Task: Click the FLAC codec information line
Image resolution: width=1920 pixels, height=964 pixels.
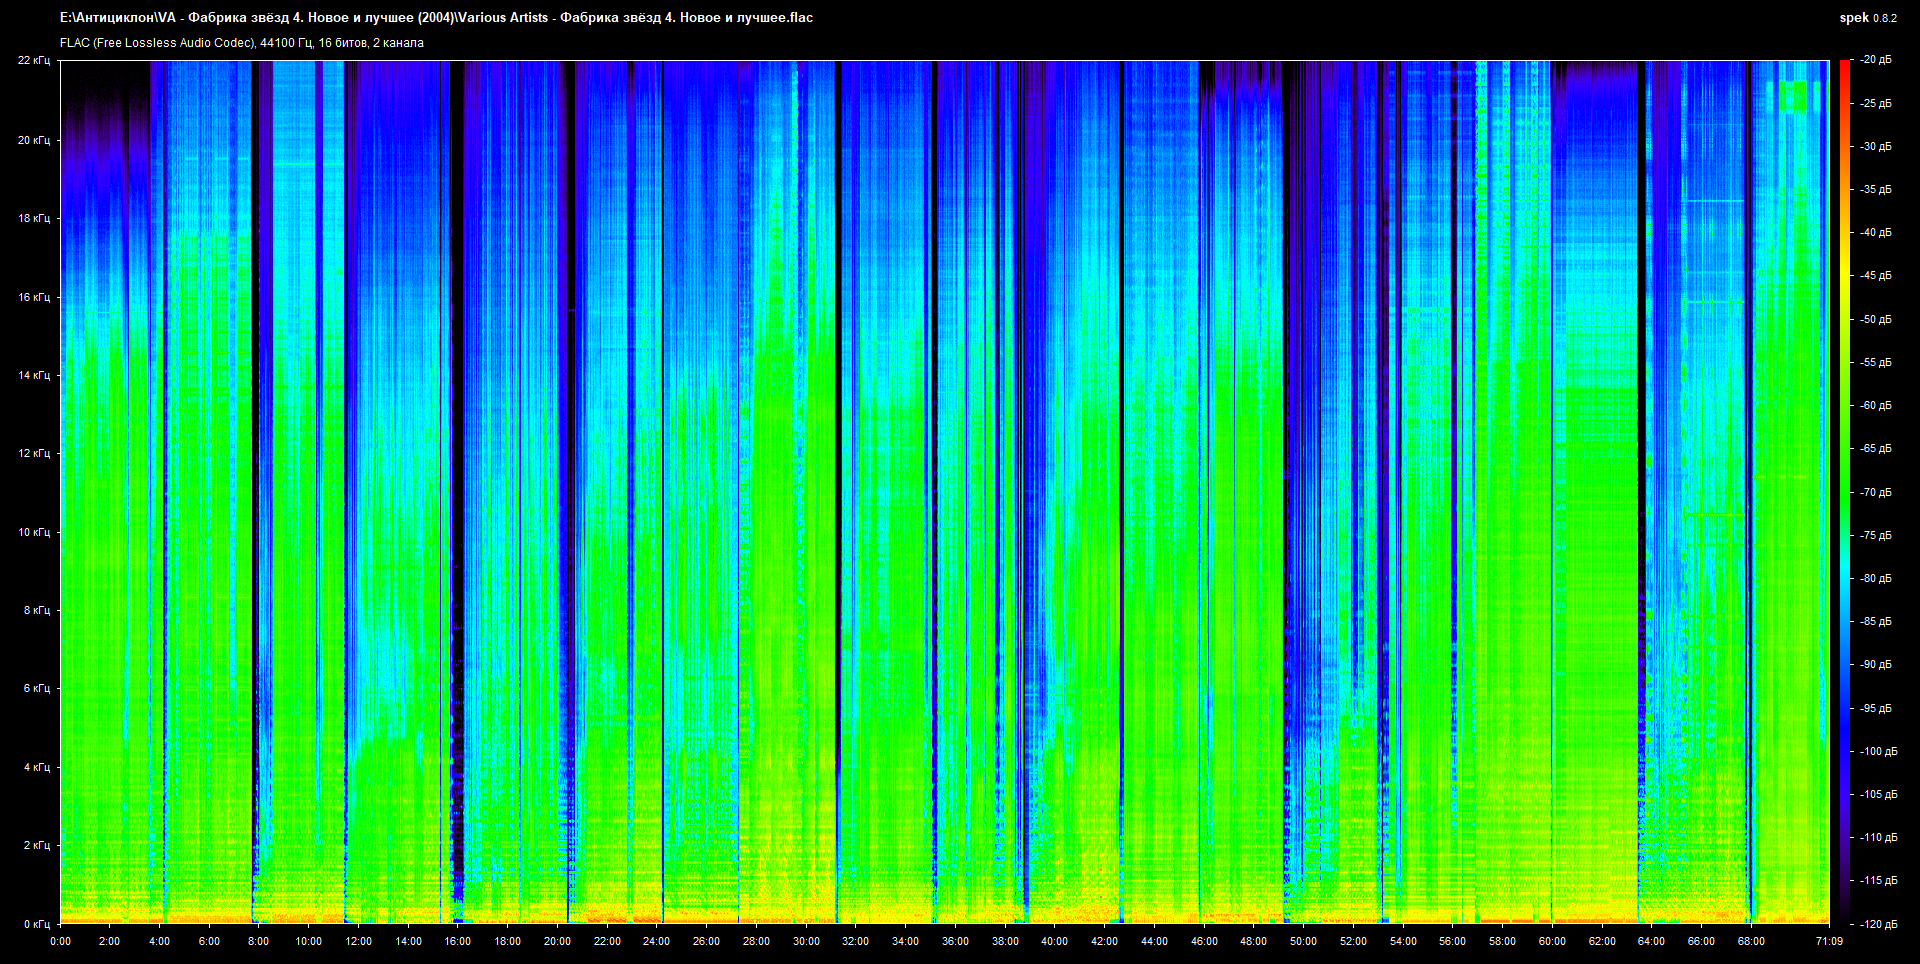Action: tap(242, 43)
